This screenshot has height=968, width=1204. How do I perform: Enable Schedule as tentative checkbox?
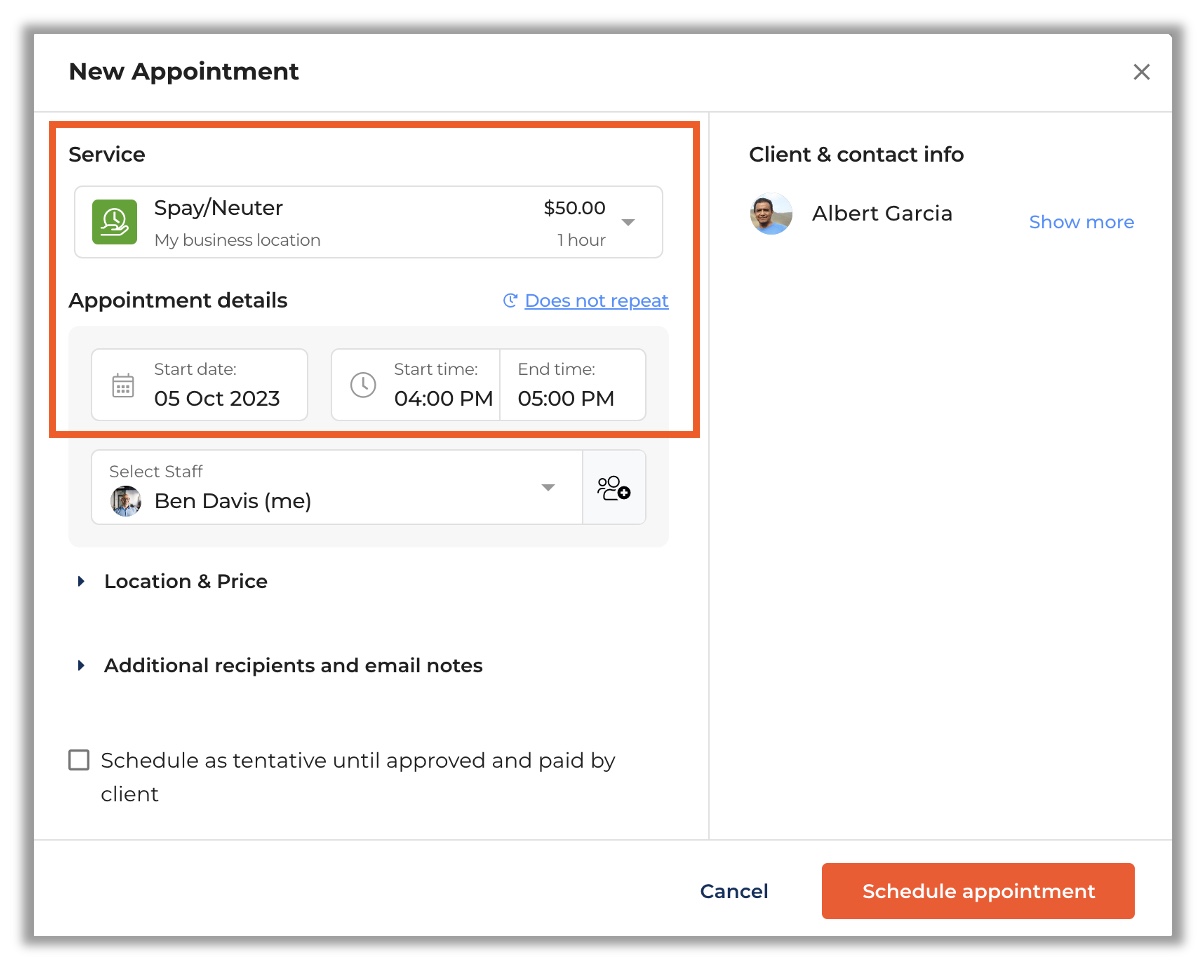79,760
